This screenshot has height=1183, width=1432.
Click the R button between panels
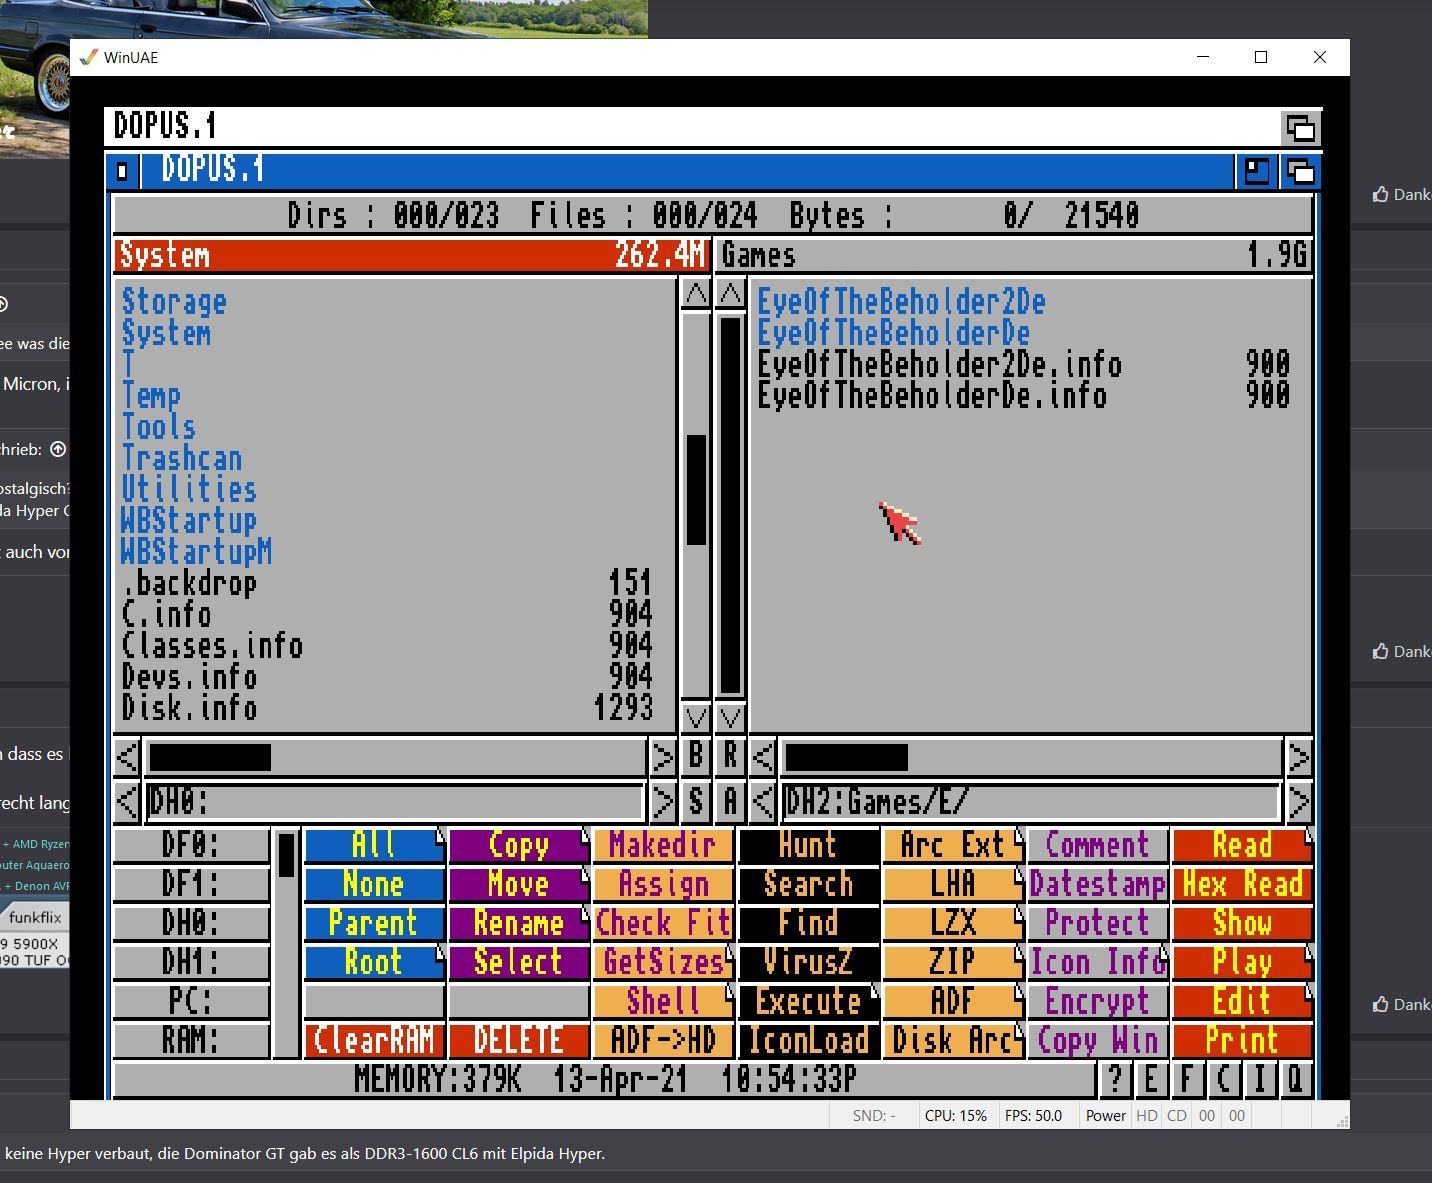731,756
